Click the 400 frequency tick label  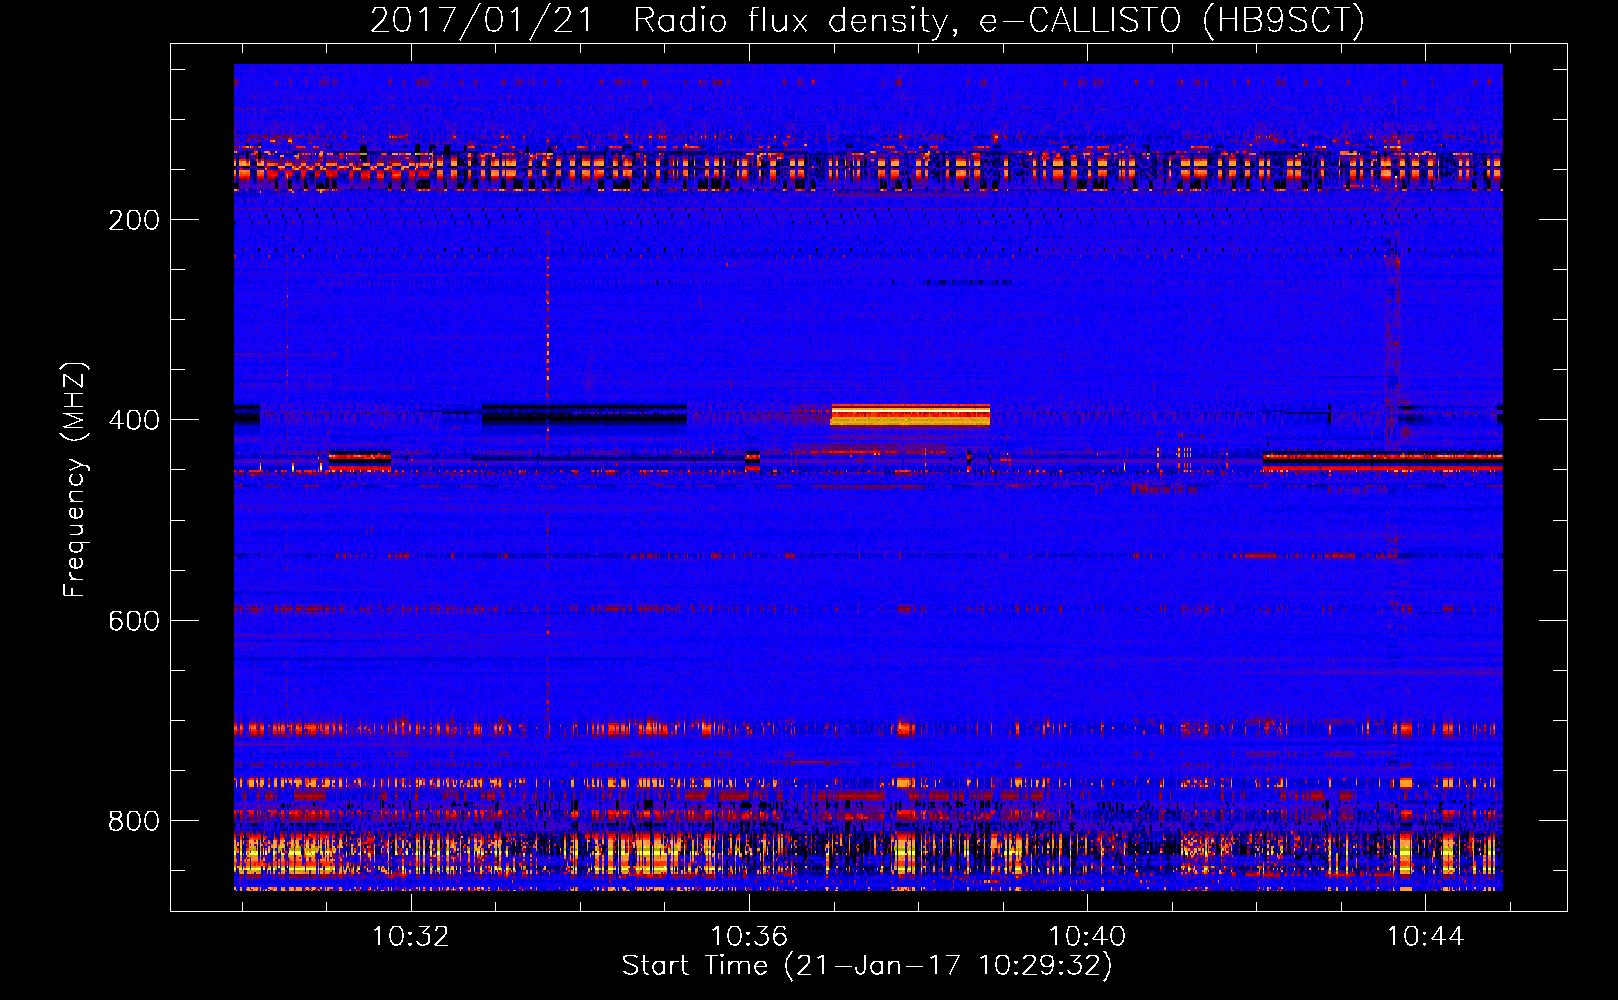pos(134,420)
